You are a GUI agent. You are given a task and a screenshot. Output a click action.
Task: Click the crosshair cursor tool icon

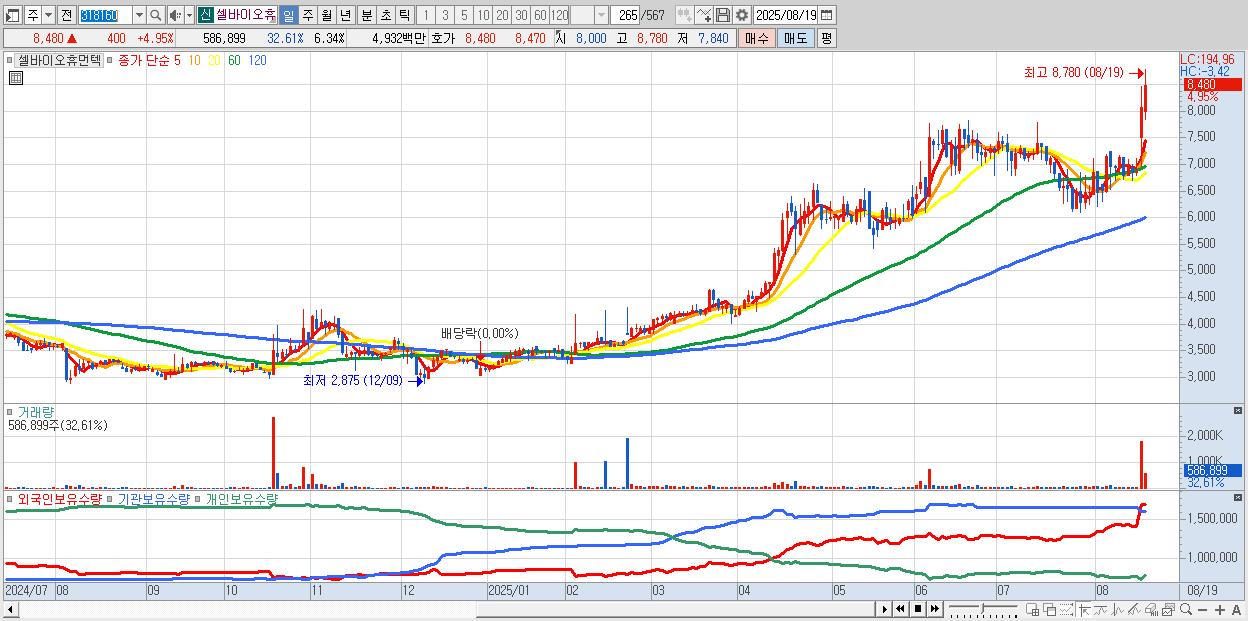[1083, 610]
